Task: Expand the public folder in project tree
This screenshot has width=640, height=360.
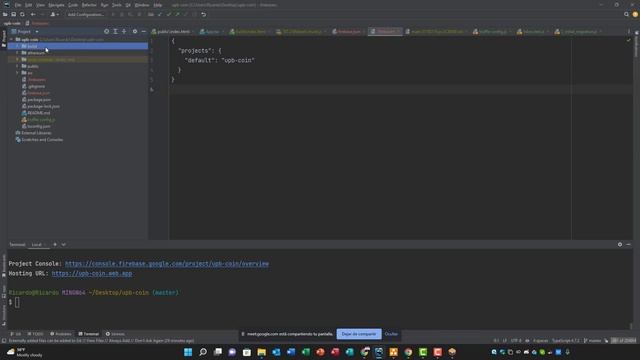Action: click(17, 66)
